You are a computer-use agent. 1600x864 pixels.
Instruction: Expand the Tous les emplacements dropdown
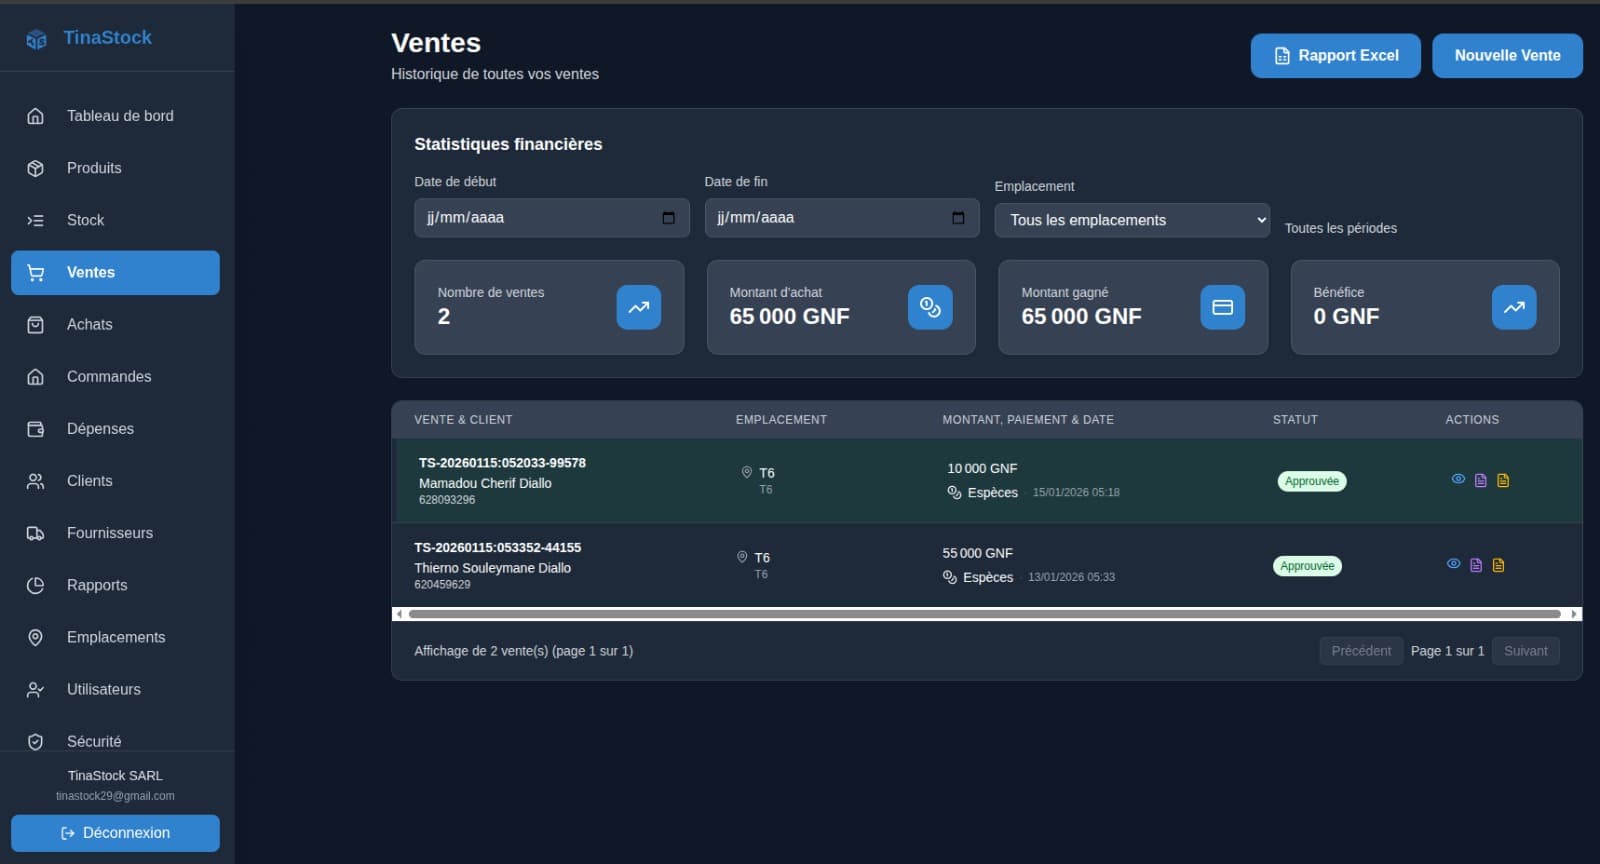click(1132, 220)
